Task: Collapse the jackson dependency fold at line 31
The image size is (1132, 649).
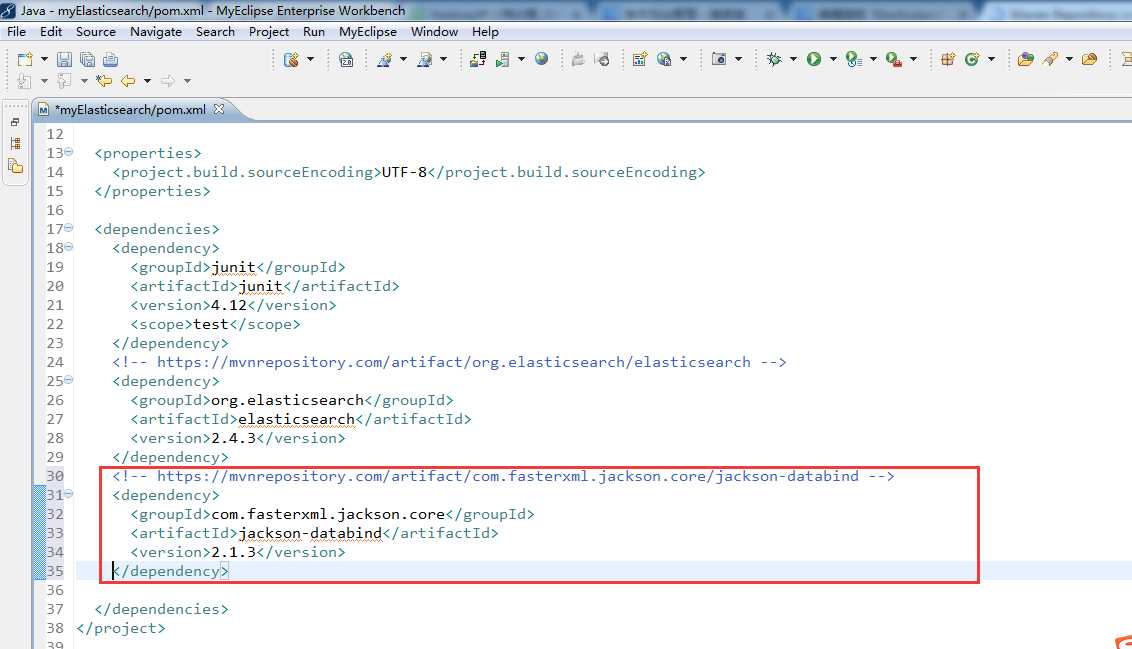Action: pos(69,494)
